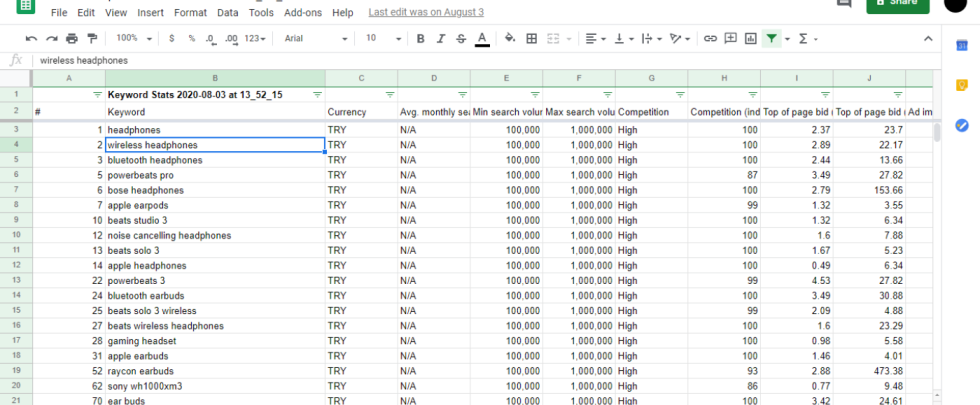Format as currency with dollar icon
980x405 pixels.
tap(172, 39)
